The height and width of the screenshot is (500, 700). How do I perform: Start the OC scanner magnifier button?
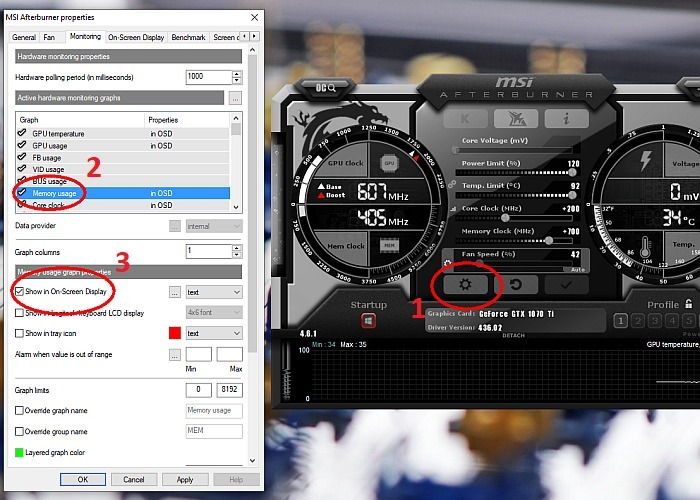pyautogui.click(x=325, y=88)
